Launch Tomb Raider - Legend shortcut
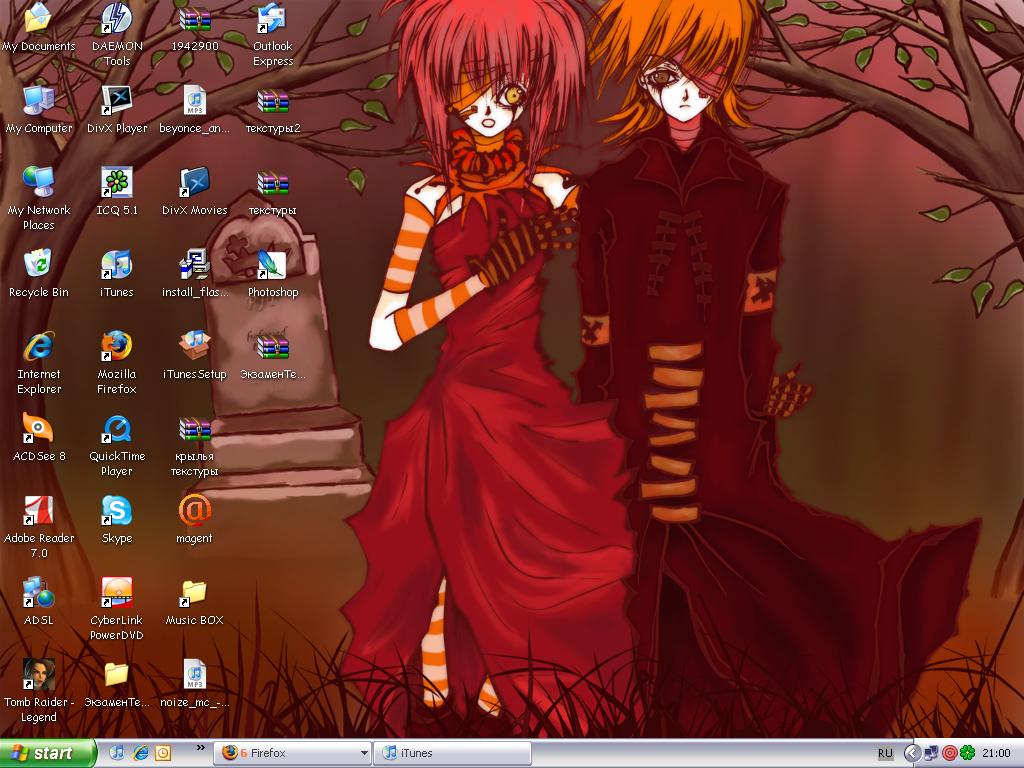 pos(39,692)
